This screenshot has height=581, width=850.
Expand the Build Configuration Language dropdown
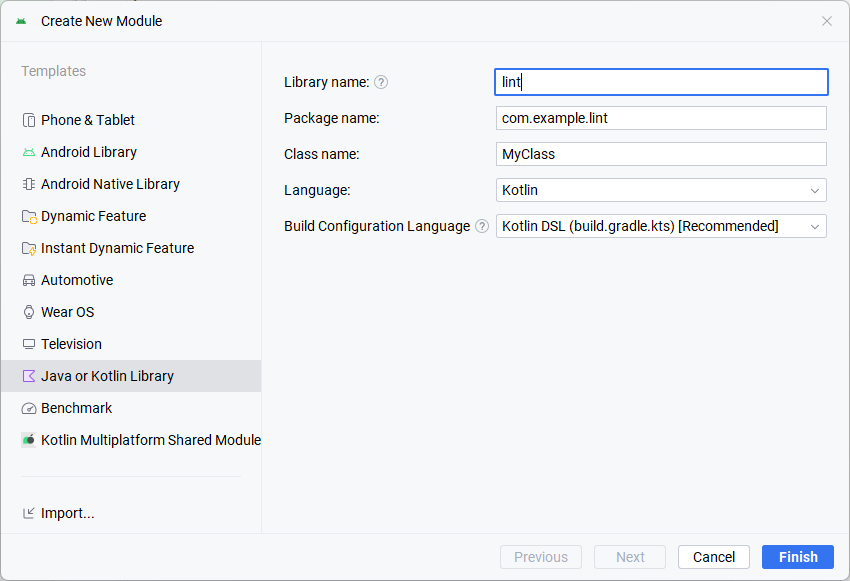point(661,226)
